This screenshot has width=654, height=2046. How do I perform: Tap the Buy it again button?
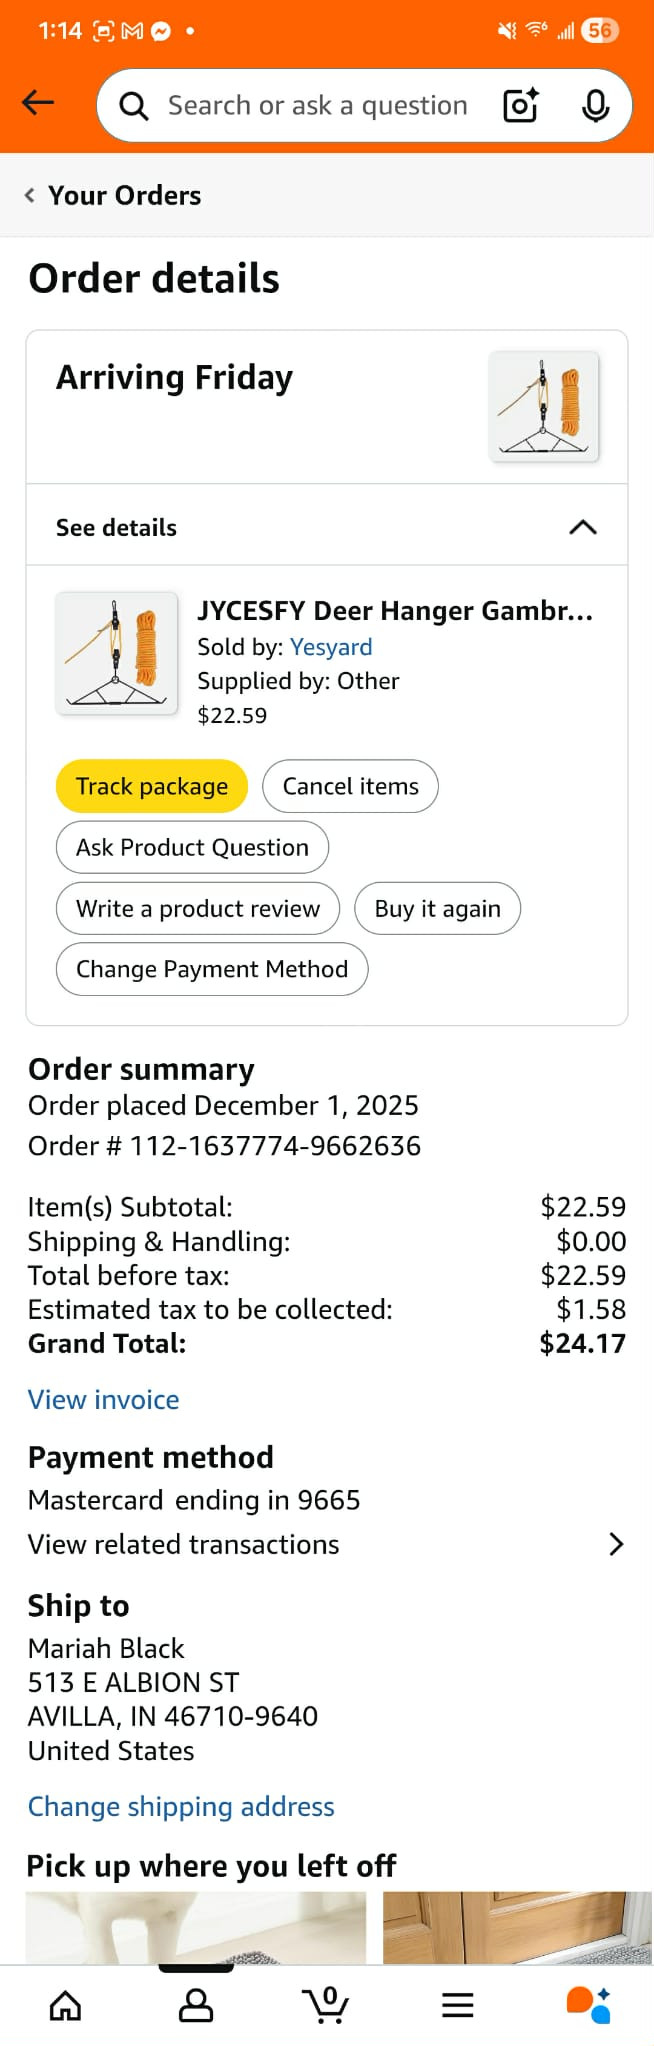pos(437,908)
